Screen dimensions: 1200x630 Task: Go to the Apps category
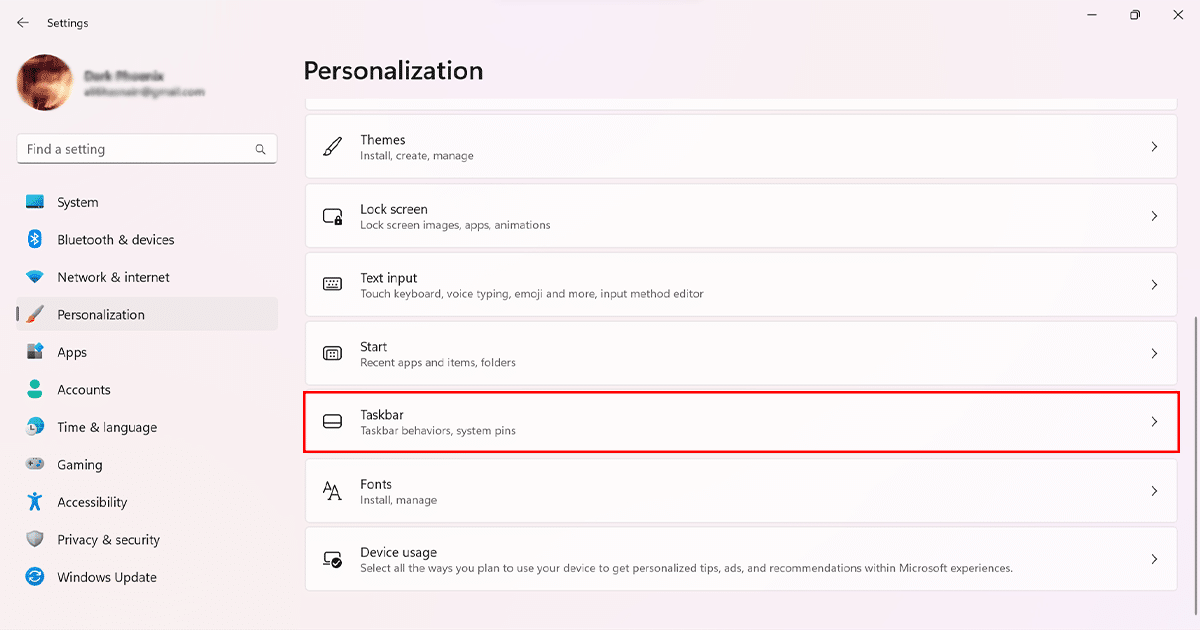point(72,352)
